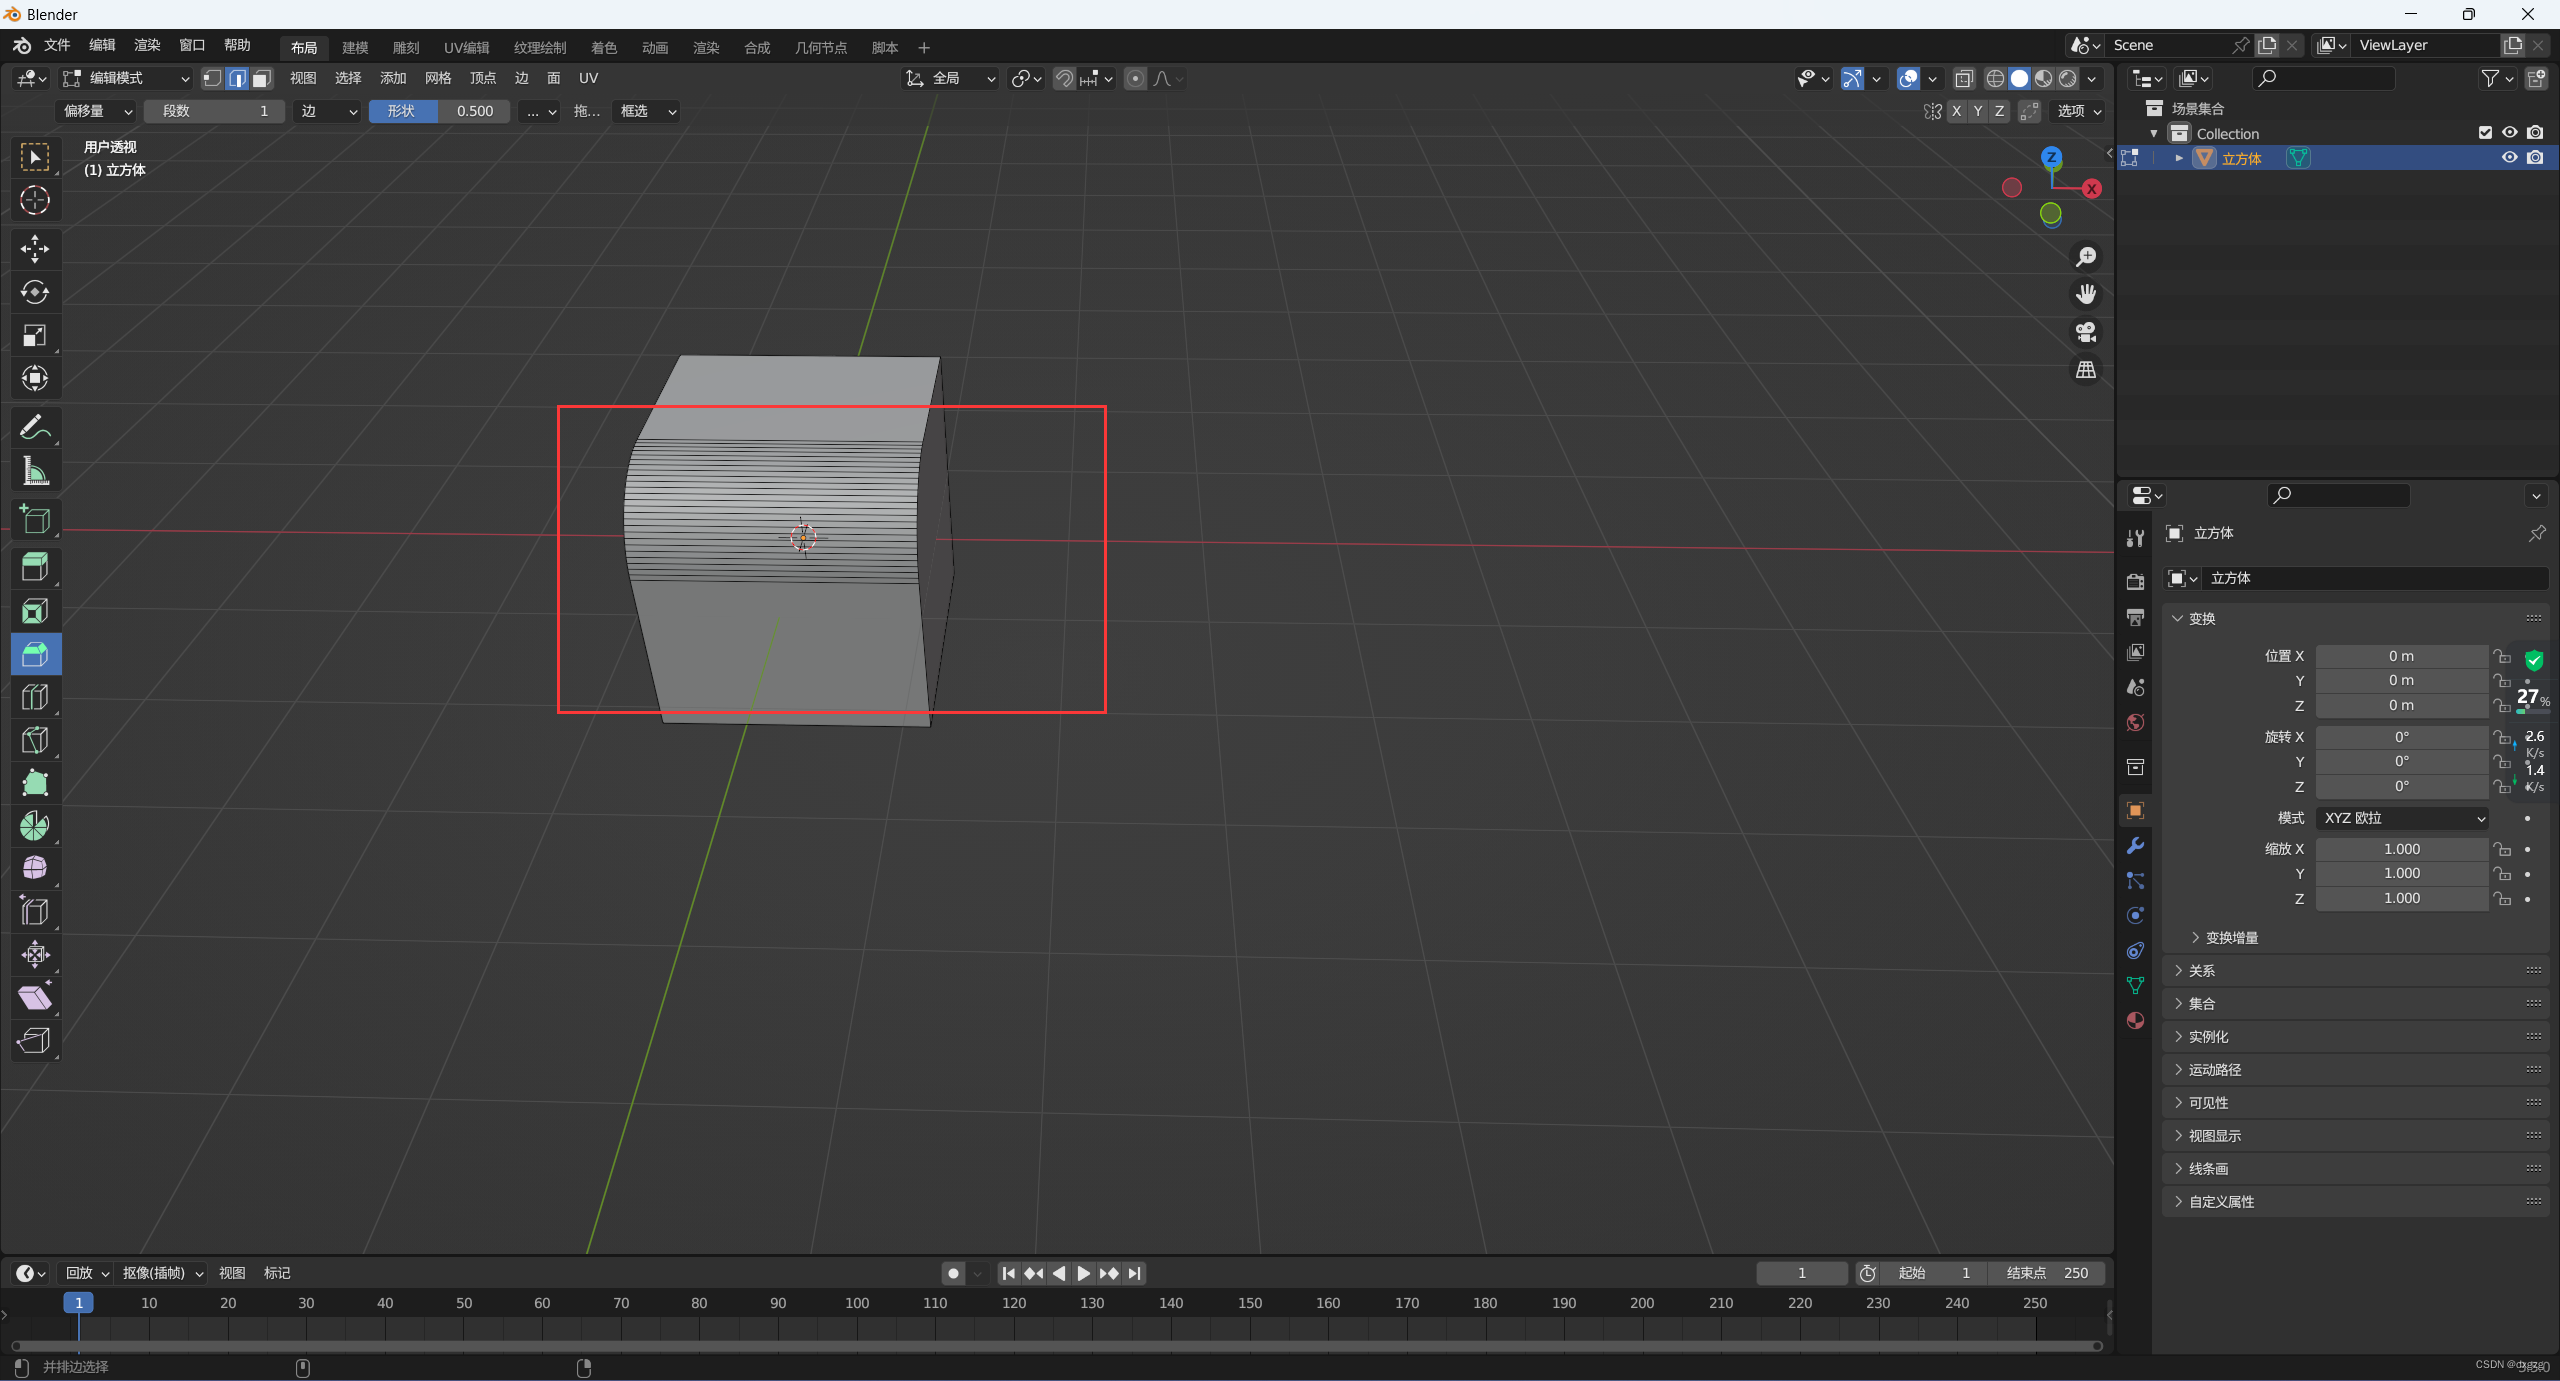This screenshot has height=1381, width=2560.
Task: Toggle Collection exclude checkbox in outliner
Action: coord(2485,133)
